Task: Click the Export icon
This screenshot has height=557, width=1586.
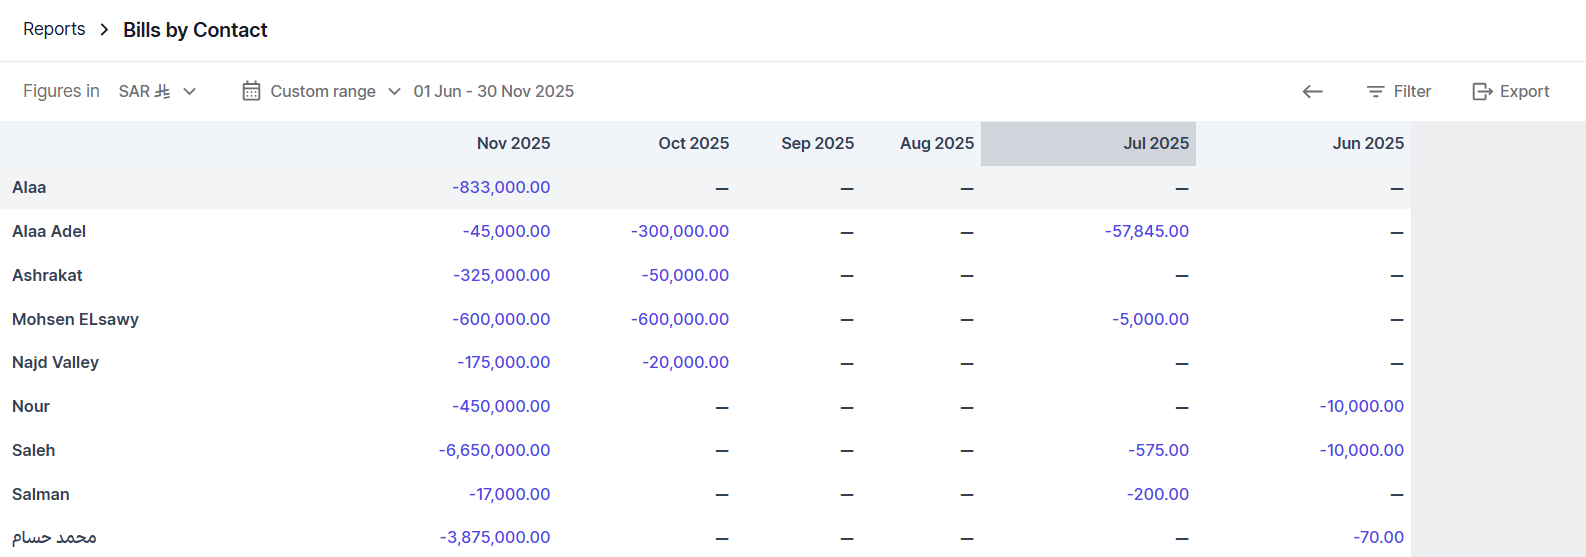Action: pyautogui.click(x=1481, y=92)
